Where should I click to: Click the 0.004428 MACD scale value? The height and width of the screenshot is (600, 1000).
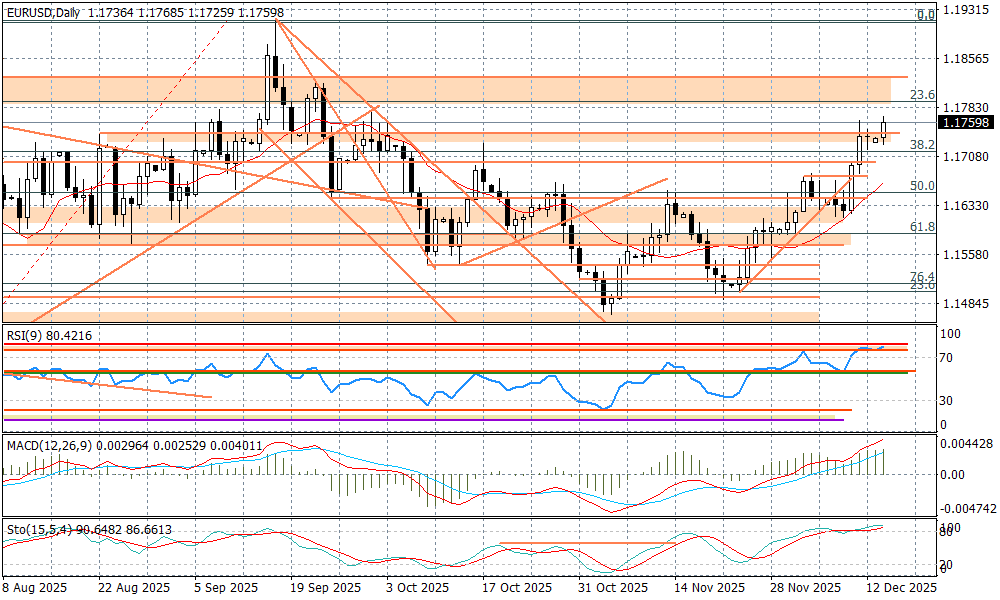coord(966,443)
